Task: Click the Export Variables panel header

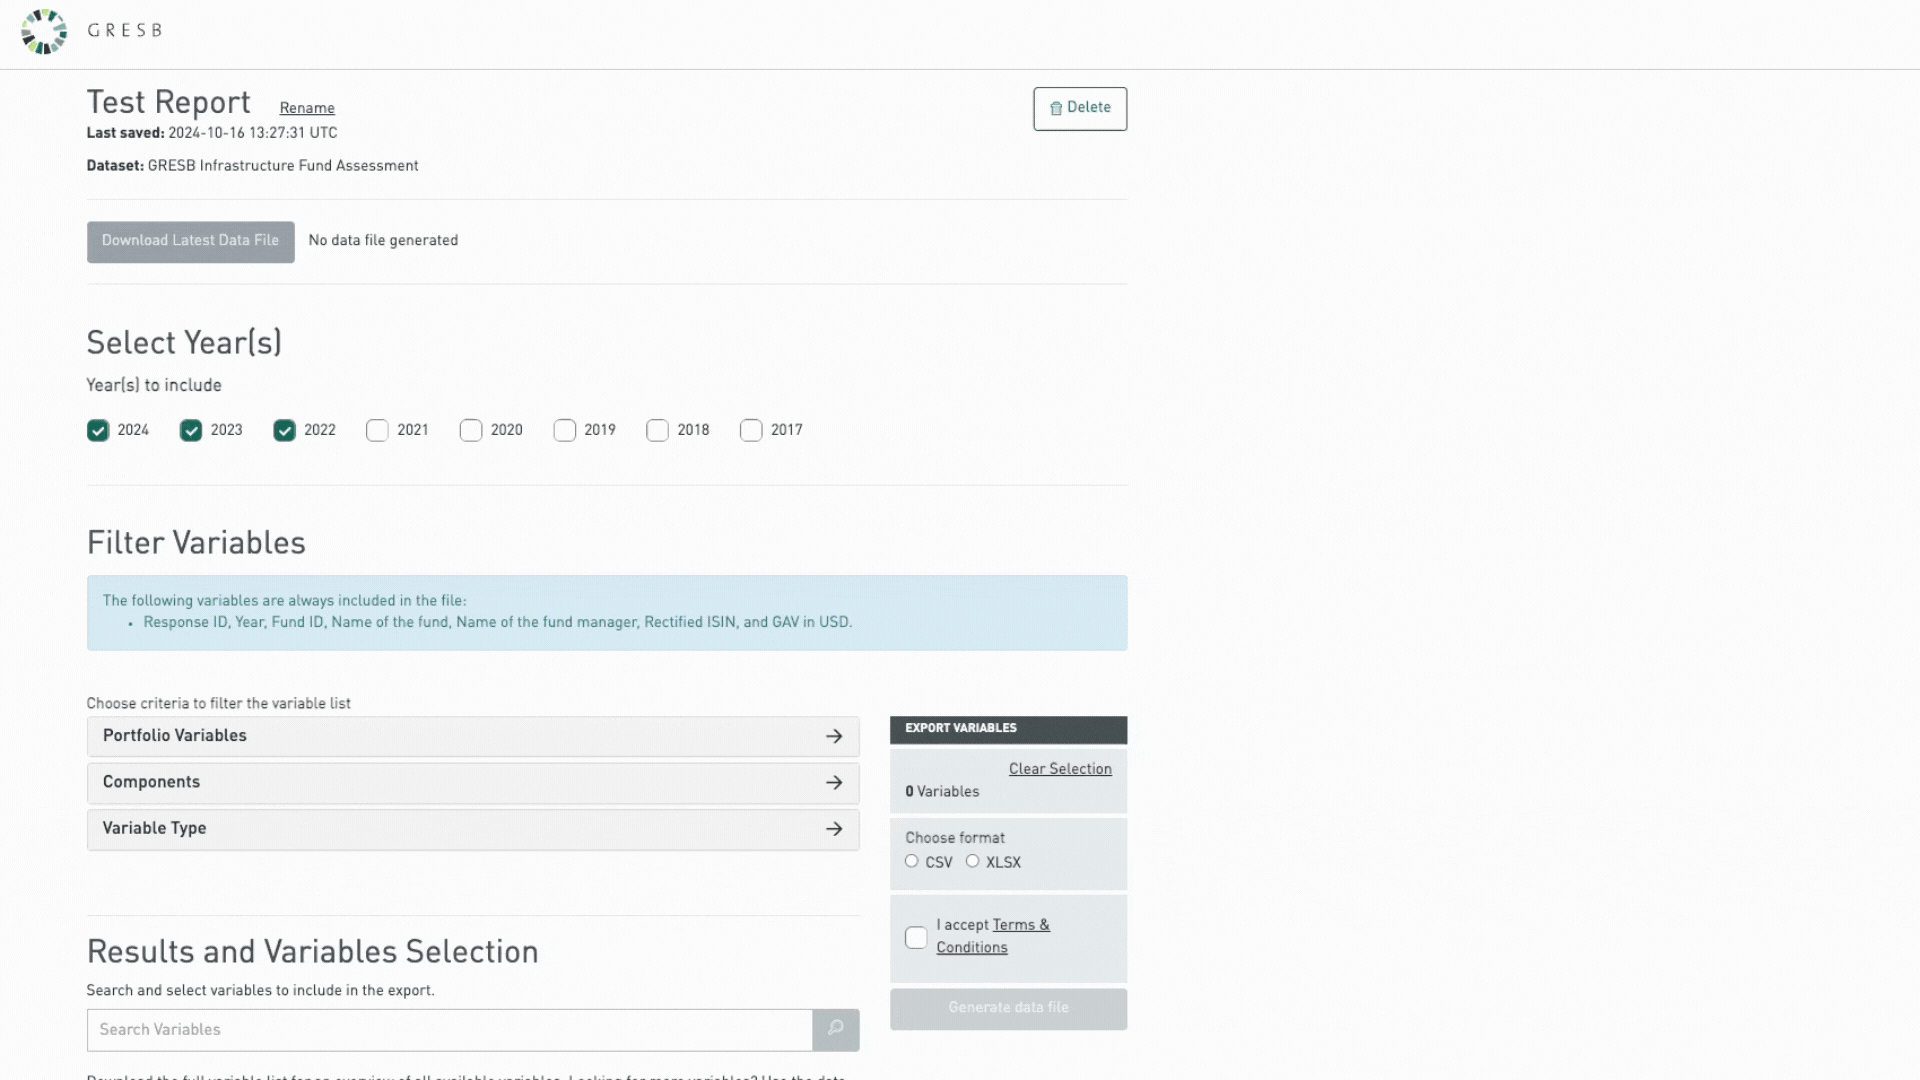Action: coord(1008,729)
